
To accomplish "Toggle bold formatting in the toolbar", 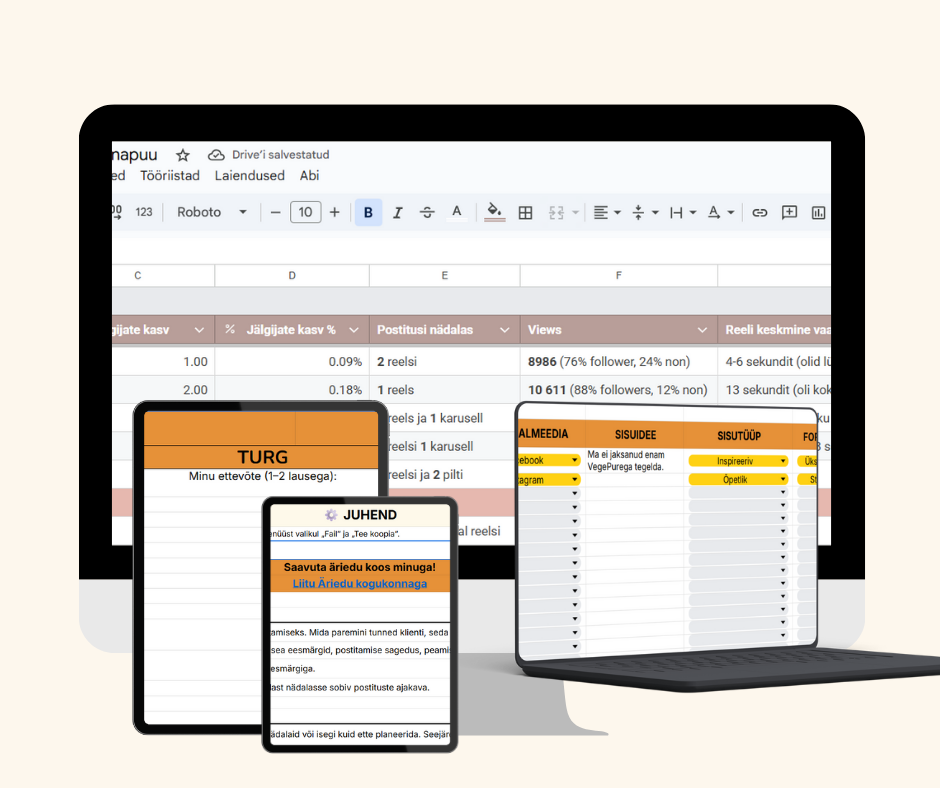I will tap(368, 212).
